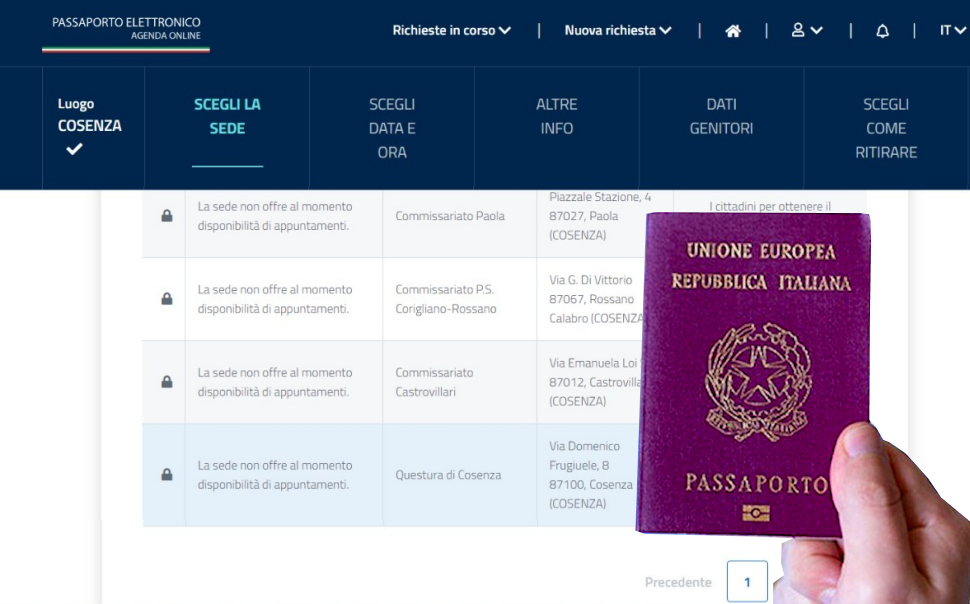Click the home icon in top navigation
Screen dimensions: 970x604
(733, 31)
